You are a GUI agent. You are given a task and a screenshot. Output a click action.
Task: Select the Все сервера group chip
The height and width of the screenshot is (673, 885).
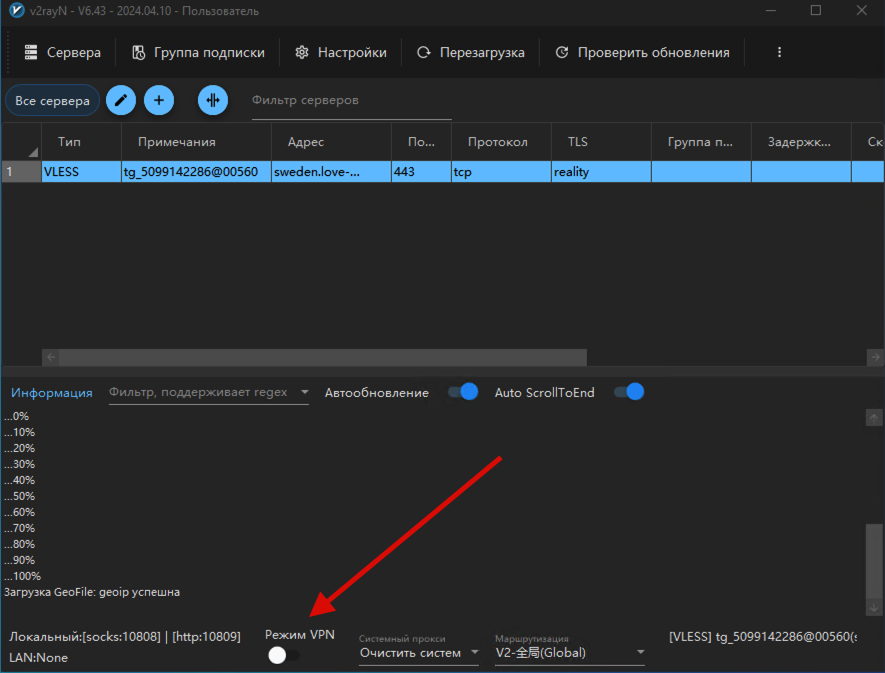click(x=52, y=100)
